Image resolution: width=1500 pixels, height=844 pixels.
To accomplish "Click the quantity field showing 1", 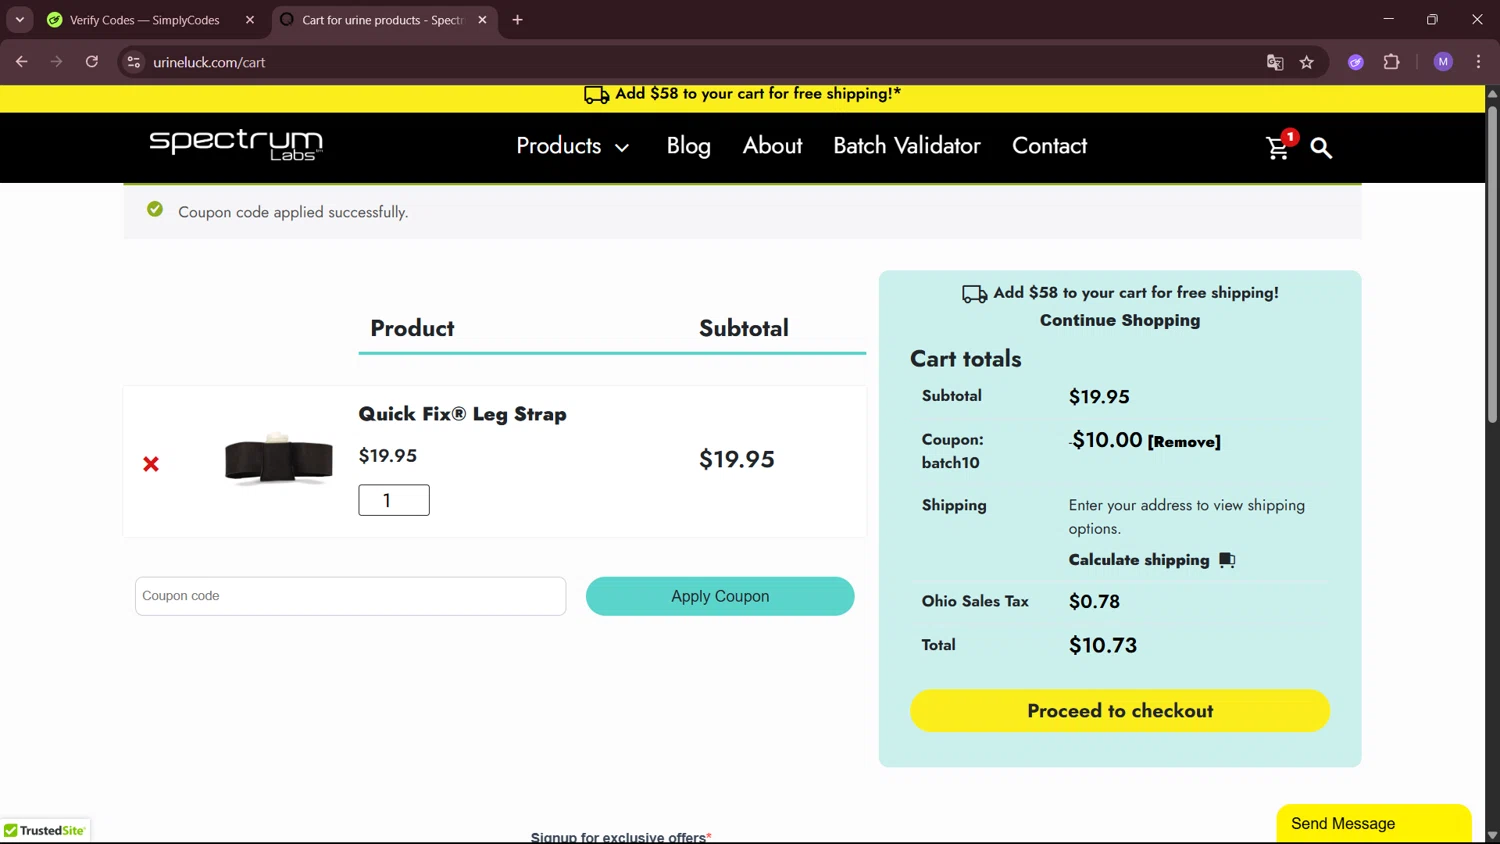I will pyautogui.click(x=394, y=500).
